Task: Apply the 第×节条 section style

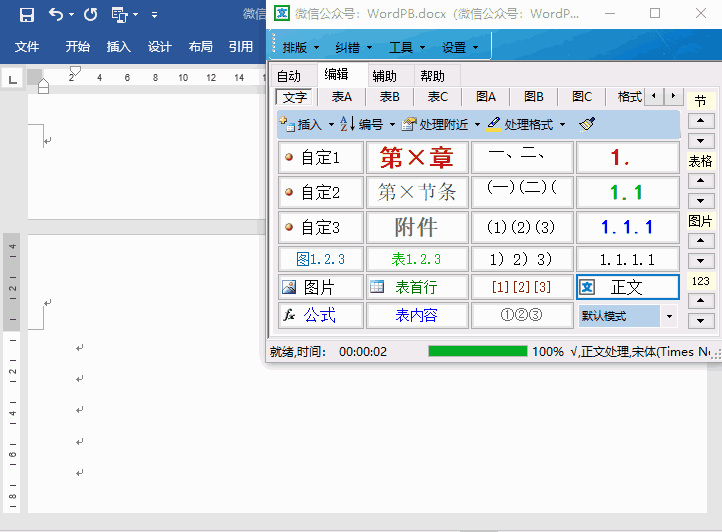Action: click(x=417, y=193)
